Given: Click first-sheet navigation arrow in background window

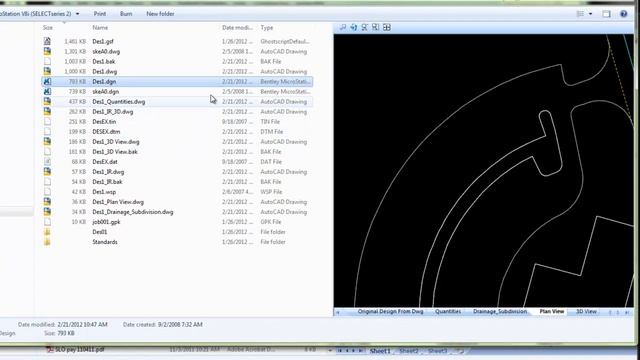Looking at the screenshot, I should click(x=339, y=351).
